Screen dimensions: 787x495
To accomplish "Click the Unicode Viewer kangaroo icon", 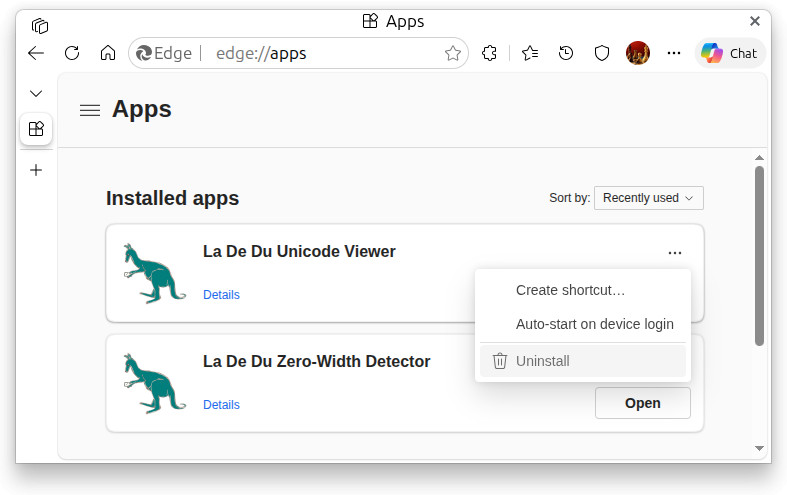I will [x=155, y=274].
